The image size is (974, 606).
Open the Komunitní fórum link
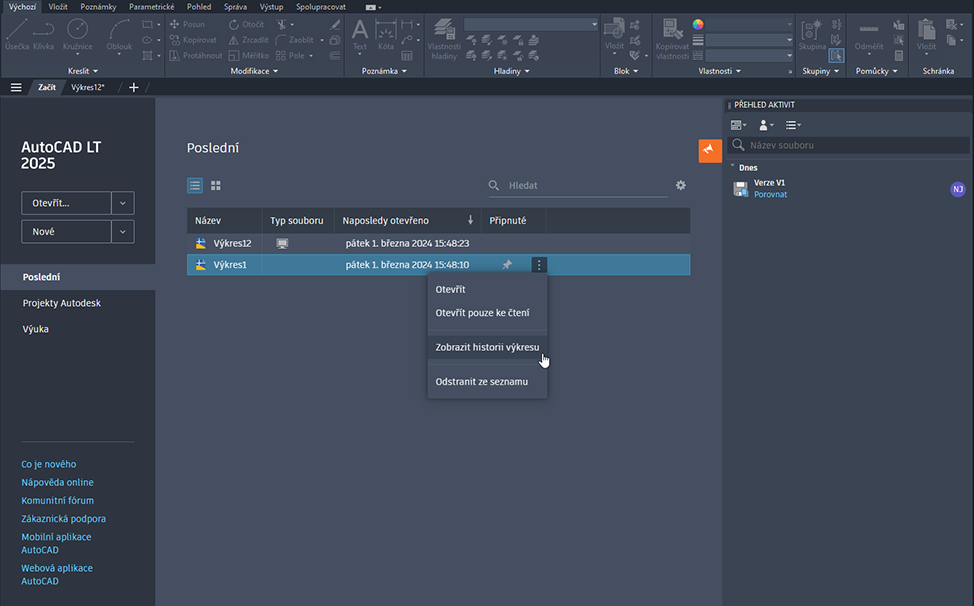(57, 500)
